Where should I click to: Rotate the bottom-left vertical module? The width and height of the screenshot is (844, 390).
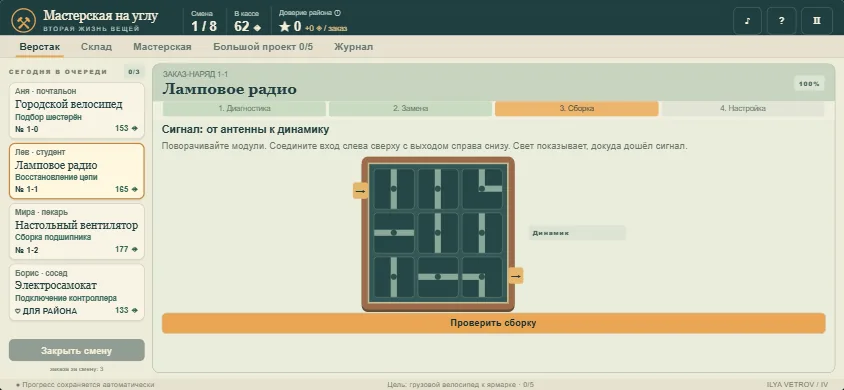click(393, 277)
